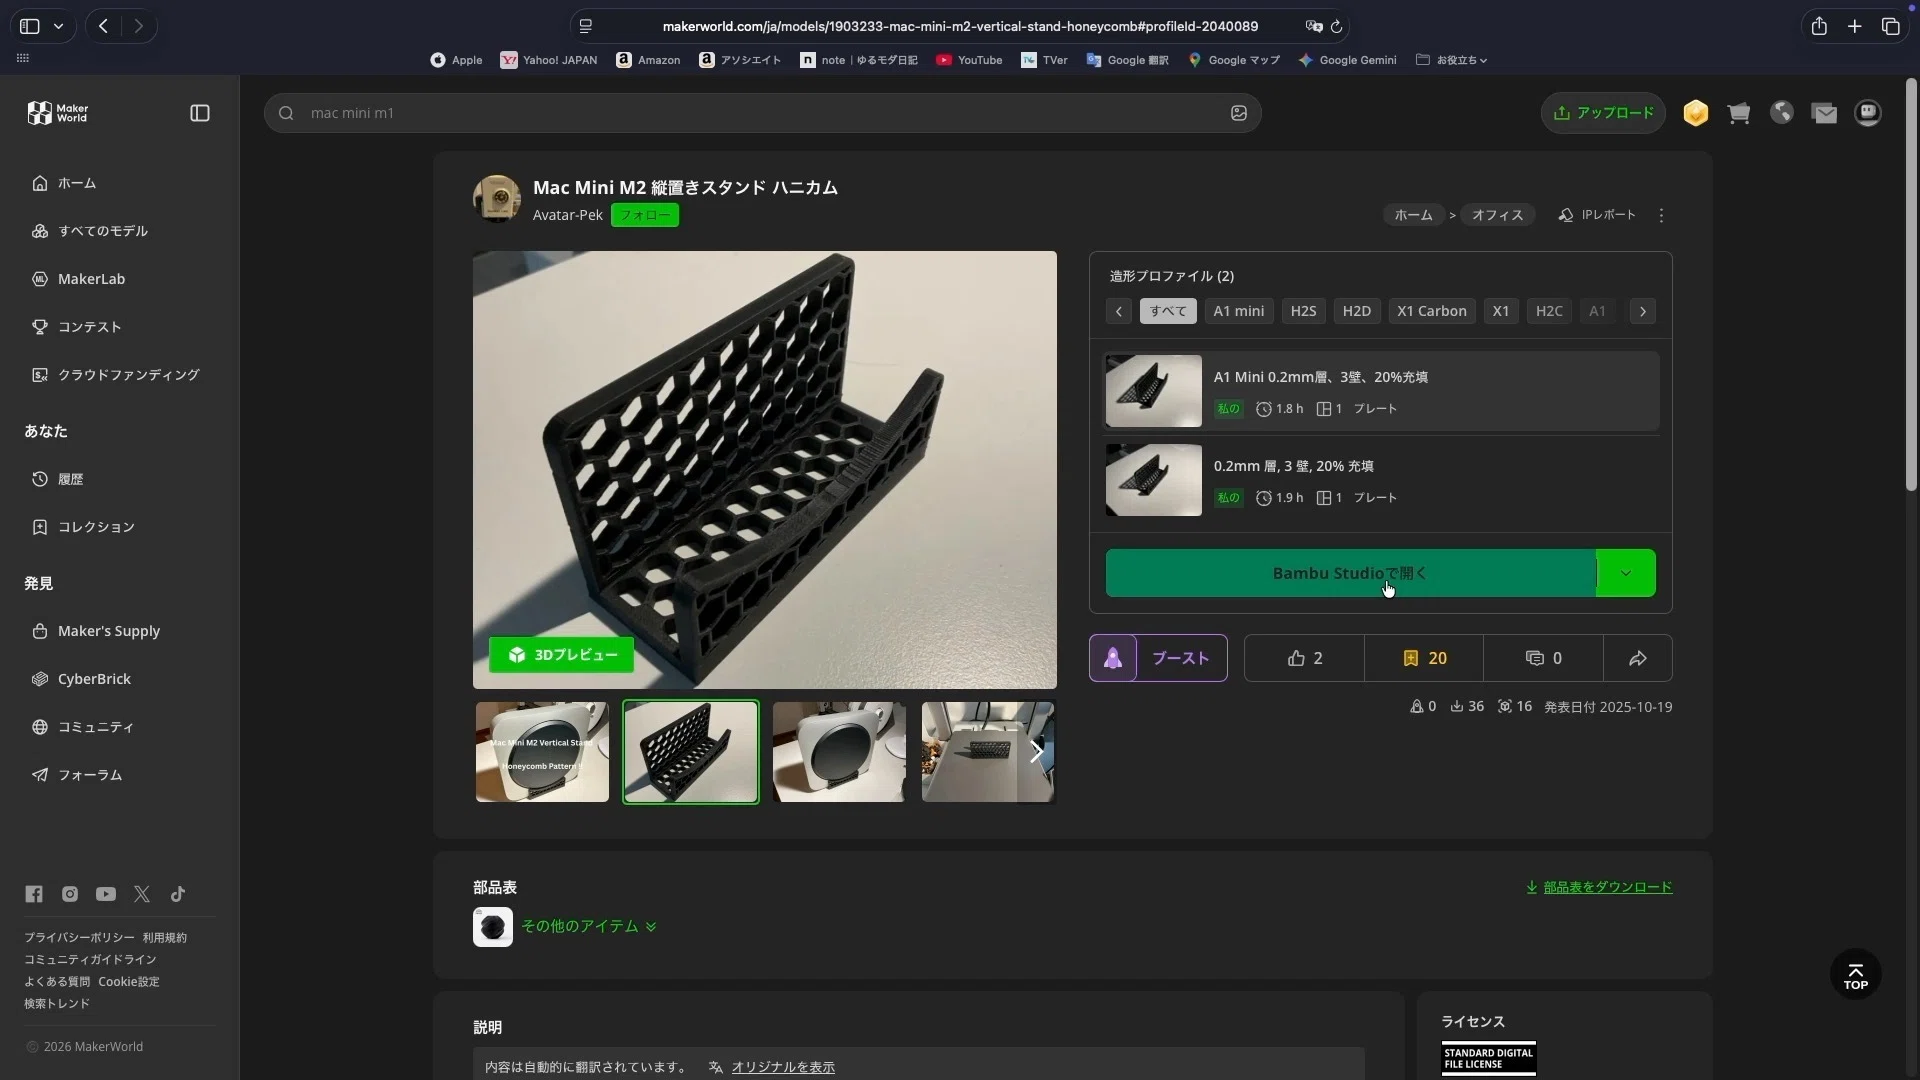Select the A1 mini printer filter tab
The image size is (1920, 1080).
(1239, 311)
